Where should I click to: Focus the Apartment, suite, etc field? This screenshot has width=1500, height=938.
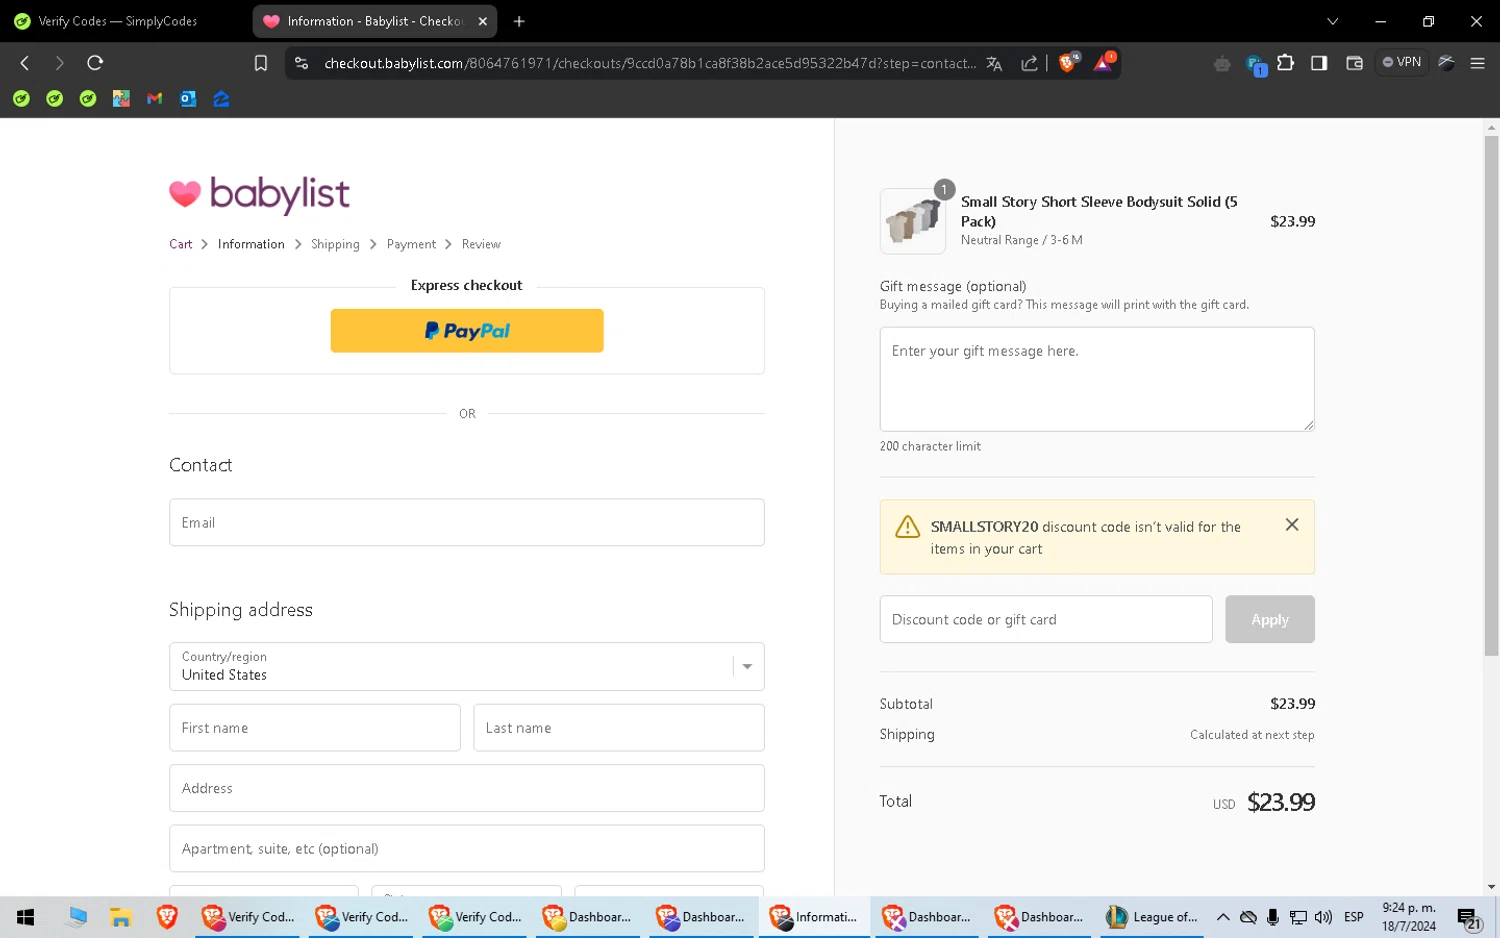pyautogui.click(x=467, y=849)
